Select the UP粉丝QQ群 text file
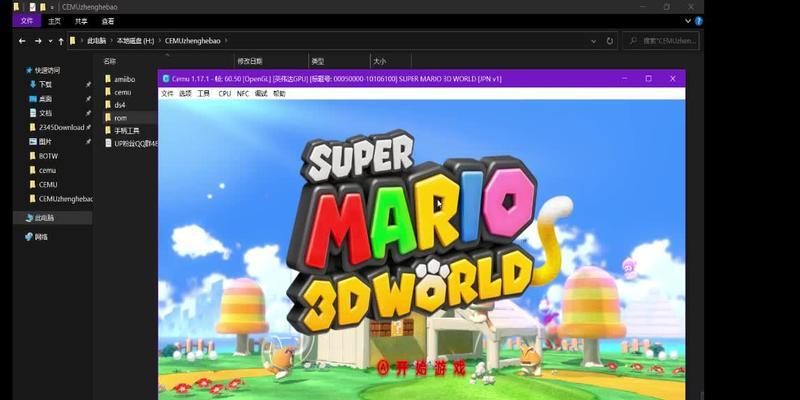 click(x=131, y=144)
